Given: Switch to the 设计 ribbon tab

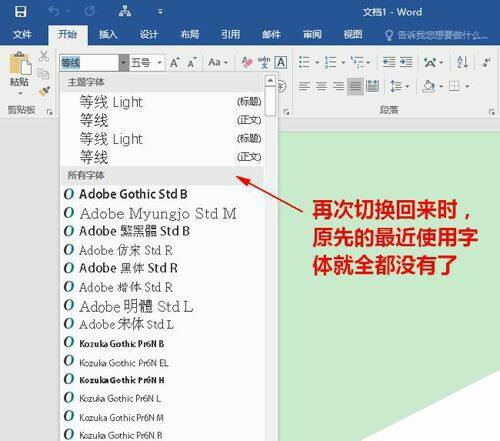Looking at the screenshot, I should click(149, 34).
